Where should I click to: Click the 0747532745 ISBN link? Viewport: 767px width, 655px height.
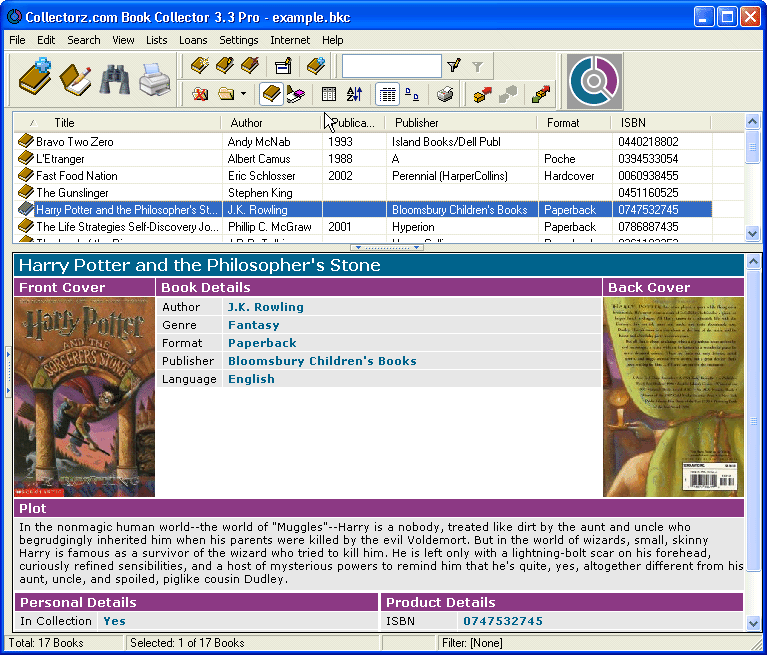(503, 621)
